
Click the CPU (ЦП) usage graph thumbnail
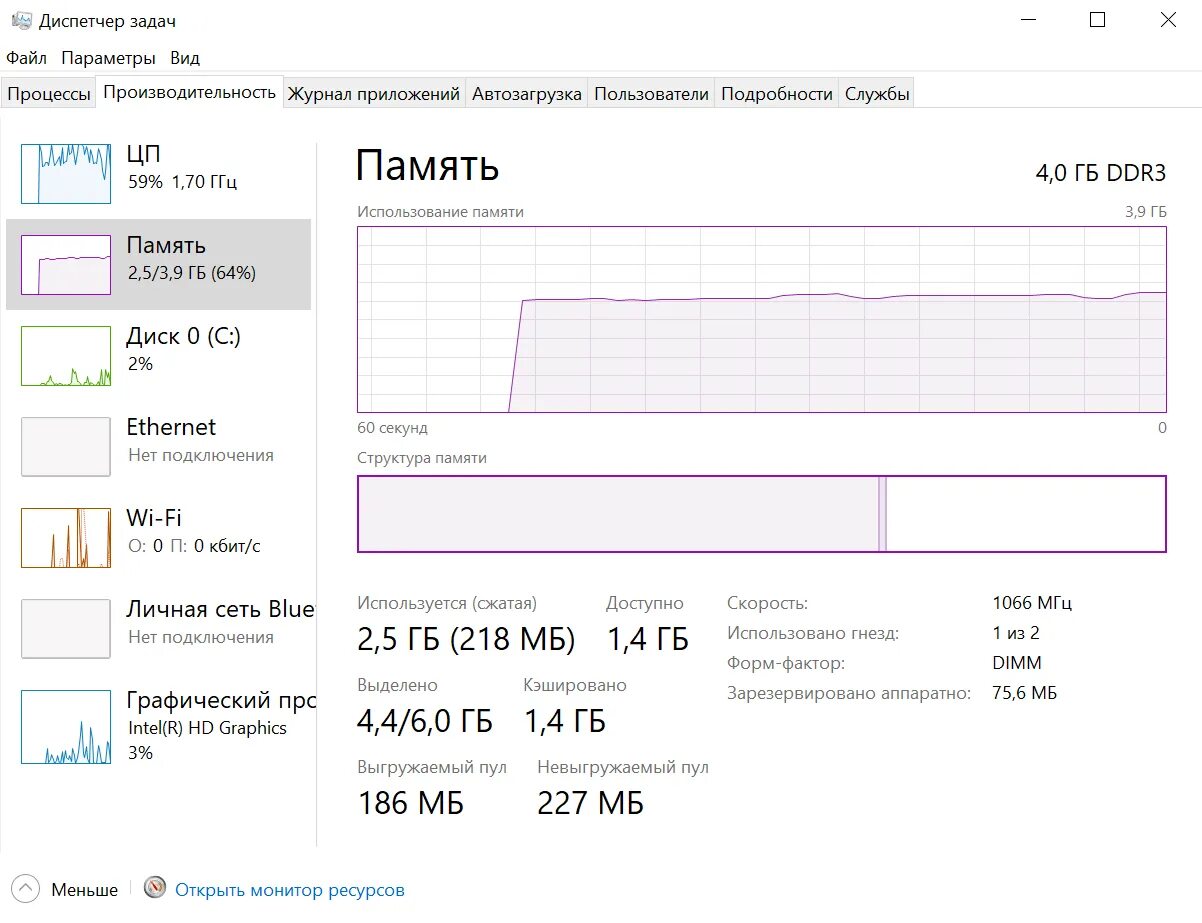[x=66, y=173]
